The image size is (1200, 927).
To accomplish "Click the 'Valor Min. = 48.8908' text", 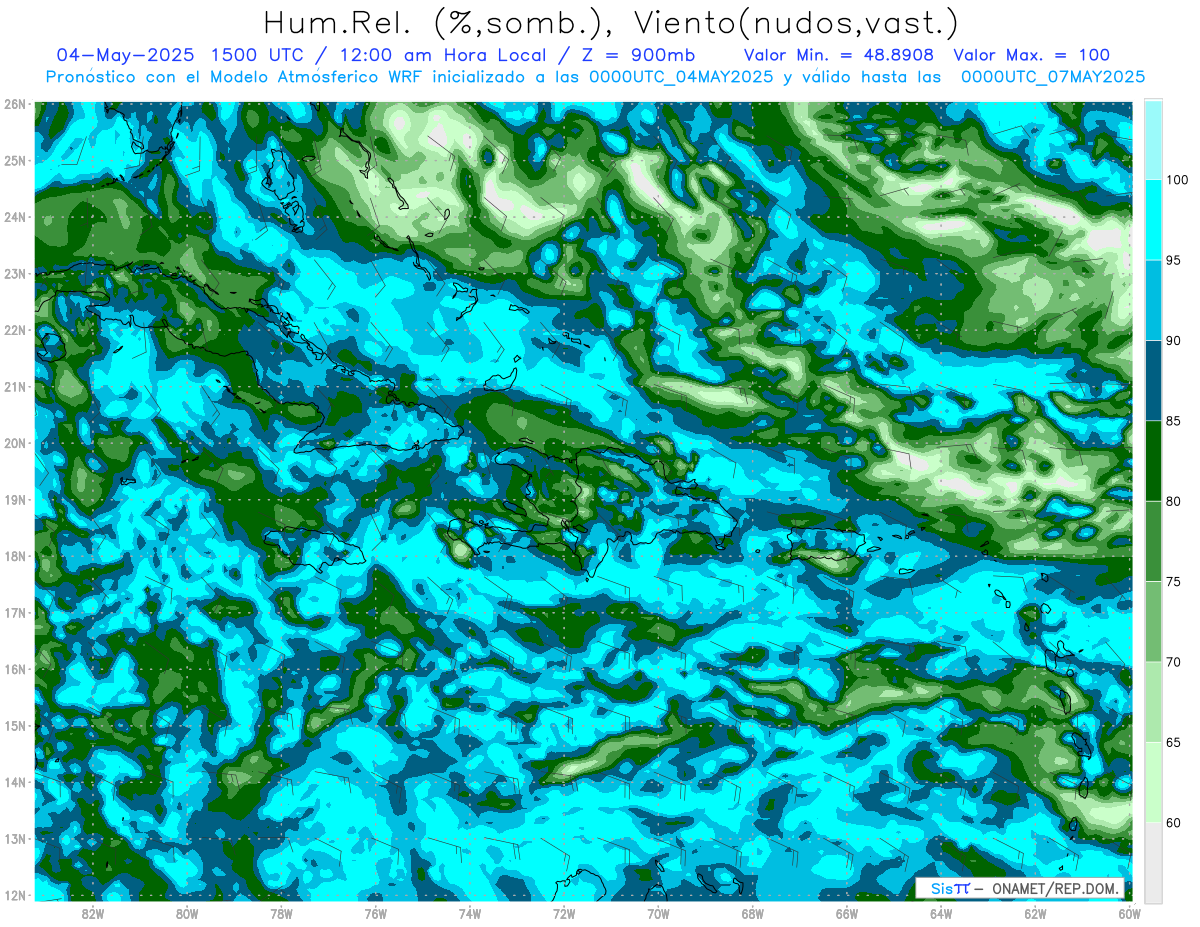I will click(x=838, y=55).
